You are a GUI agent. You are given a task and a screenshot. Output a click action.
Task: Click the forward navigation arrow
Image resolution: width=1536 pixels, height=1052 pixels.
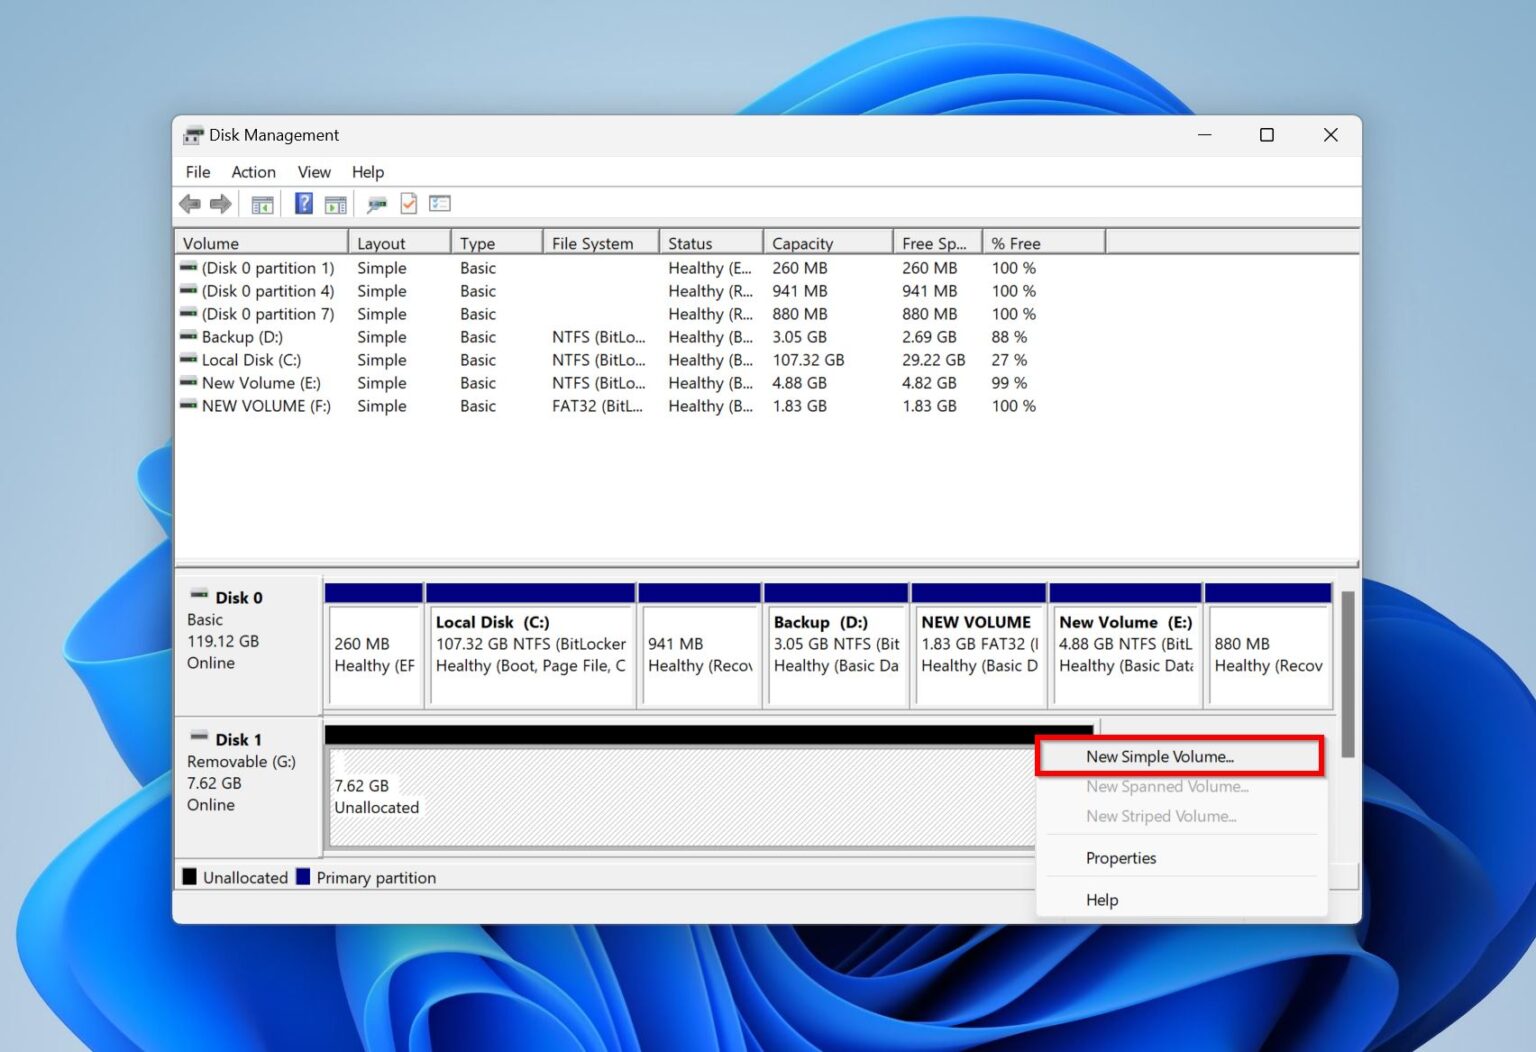click(220, 203)
